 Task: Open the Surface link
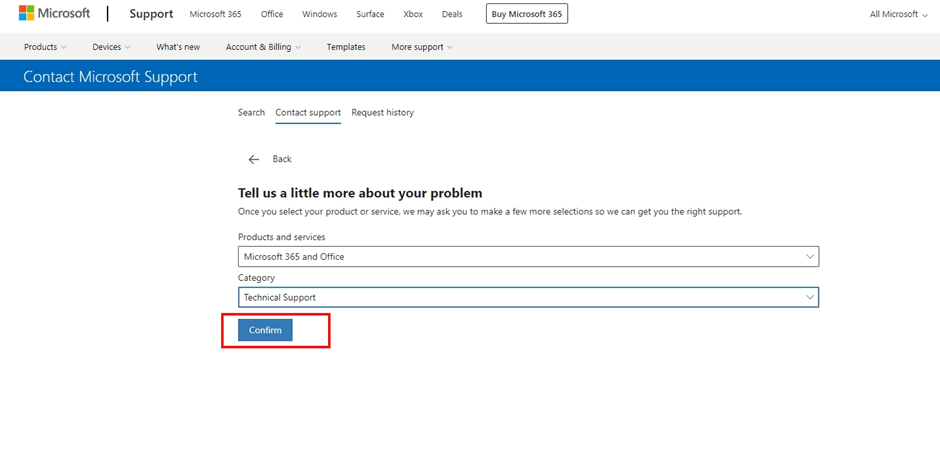(370, 14)
